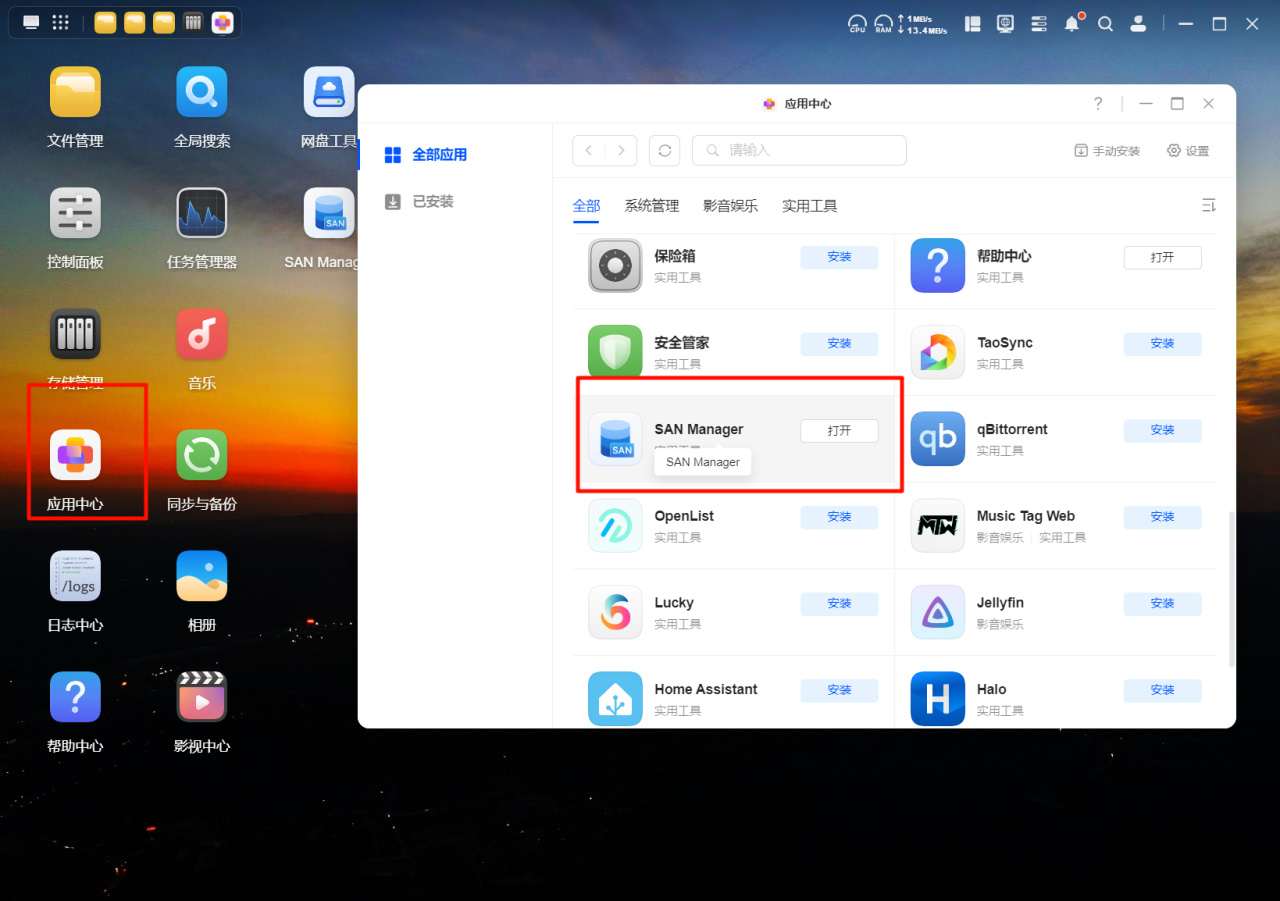Screen dimensions: 1280x901
Task: Go back in 应用中心
Action: pos(589,150)
